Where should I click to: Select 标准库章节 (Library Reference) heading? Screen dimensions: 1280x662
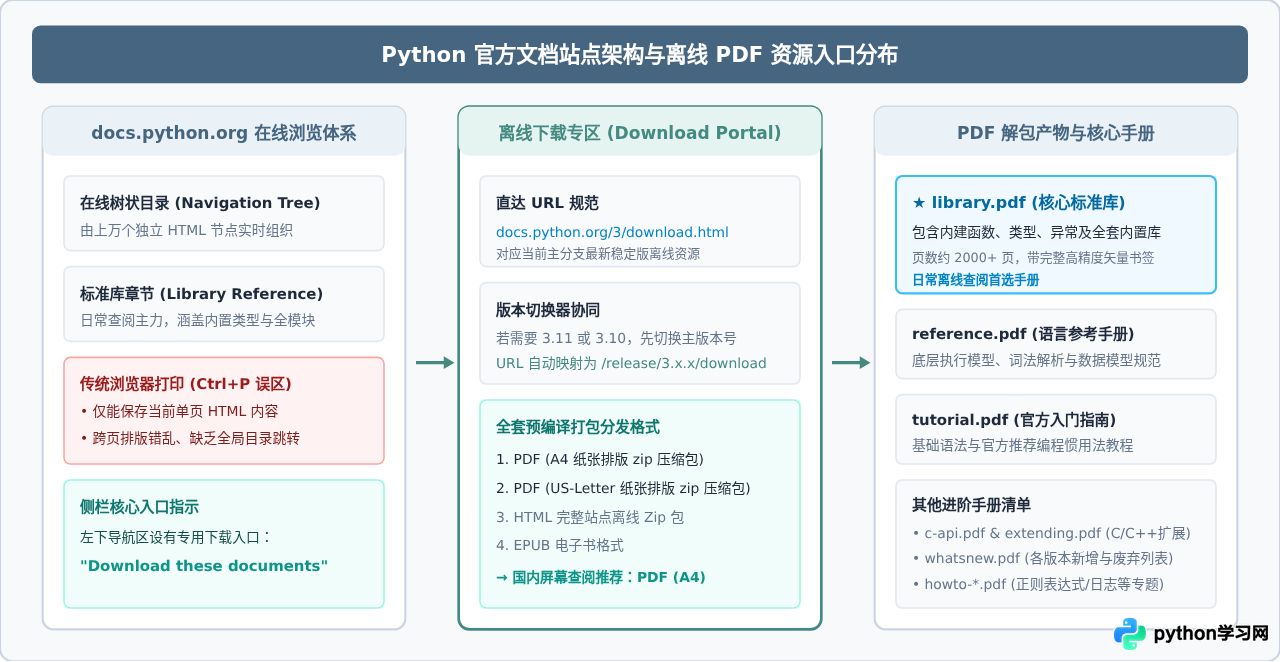201,294
